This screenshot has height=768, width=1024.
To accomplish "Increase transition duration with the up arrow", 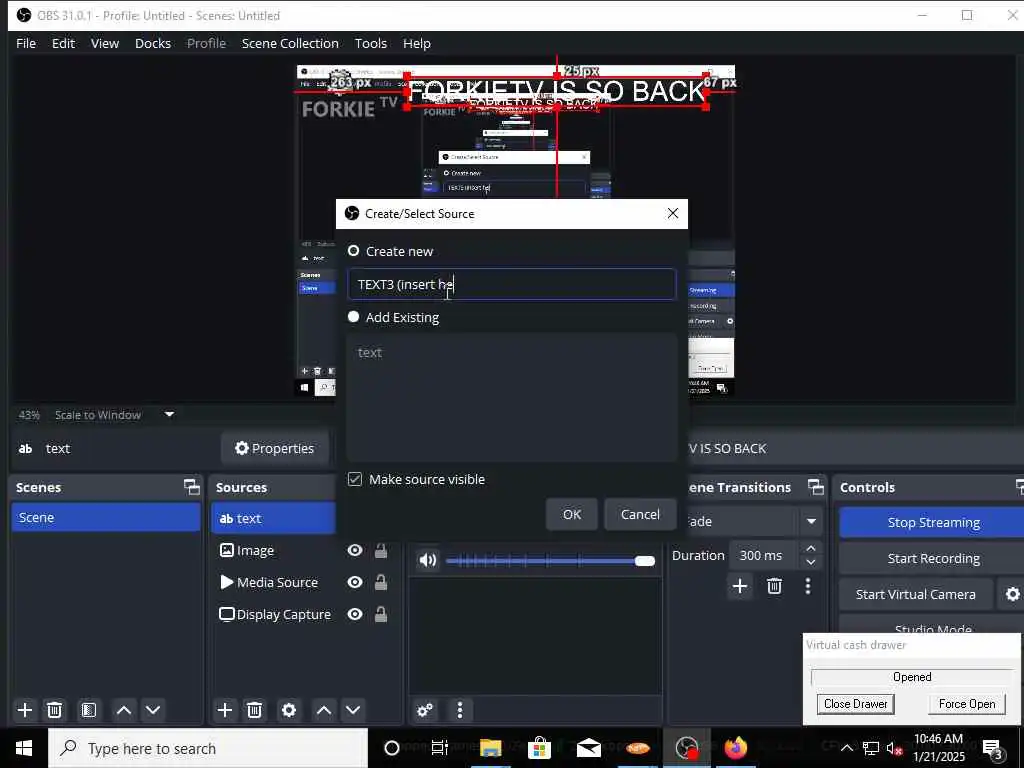I will coord(811,548).
